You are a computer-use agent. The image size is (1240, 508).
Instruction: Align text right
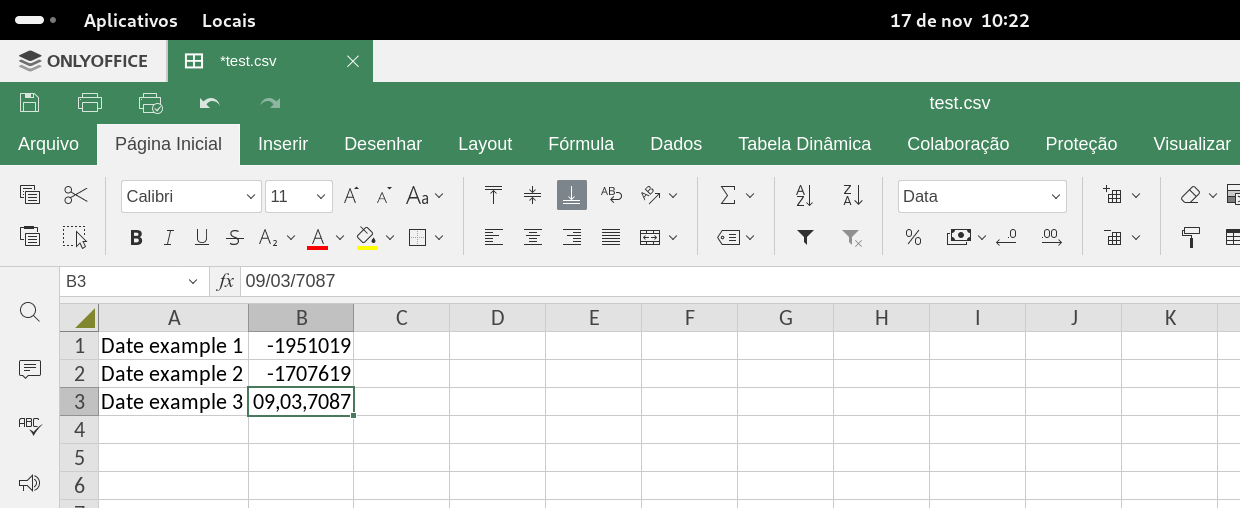[x=572, y=237]
